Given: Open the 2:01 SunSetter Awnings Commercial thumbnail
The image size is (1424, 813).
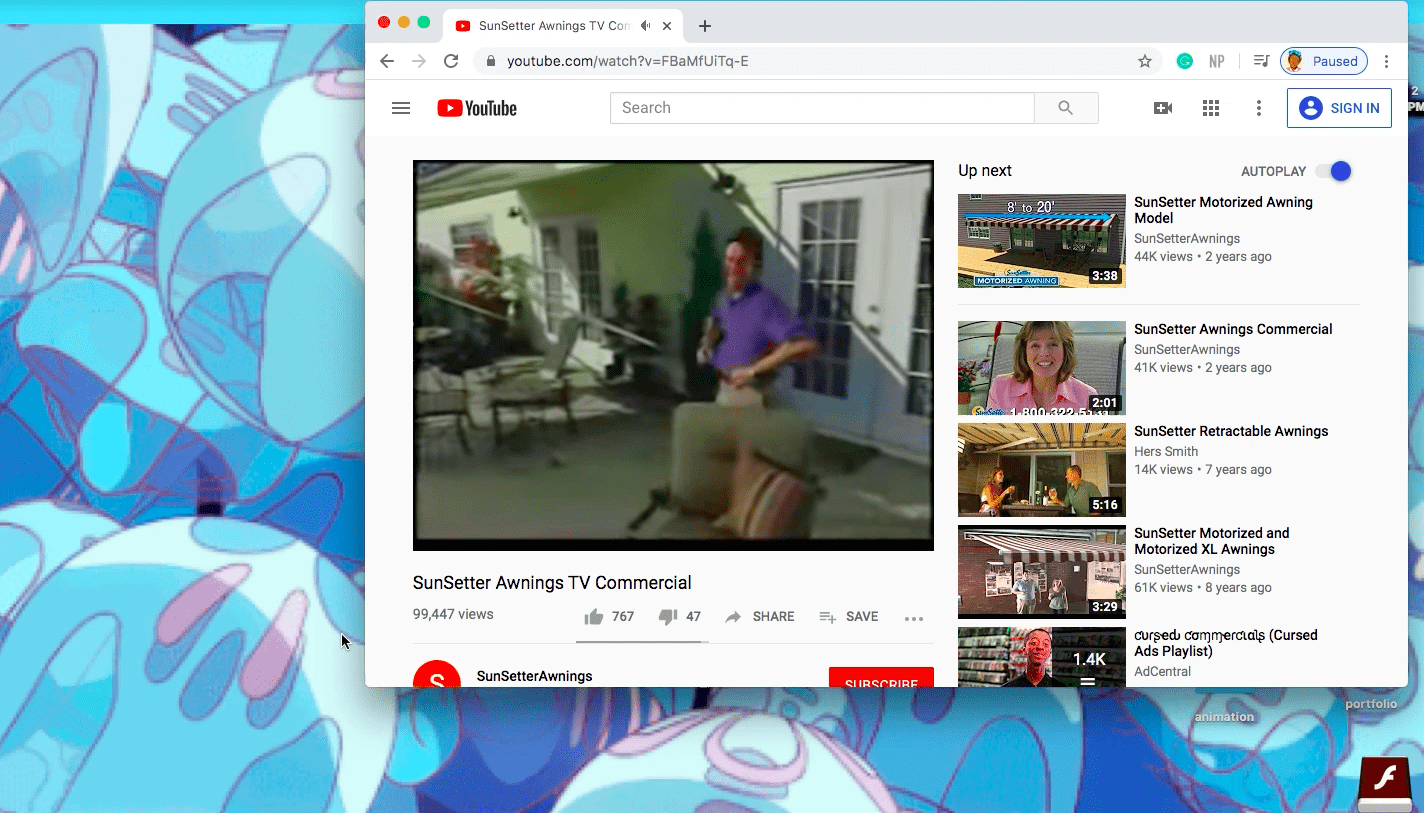Looking at the screenshot, I should click(1042, 368).
